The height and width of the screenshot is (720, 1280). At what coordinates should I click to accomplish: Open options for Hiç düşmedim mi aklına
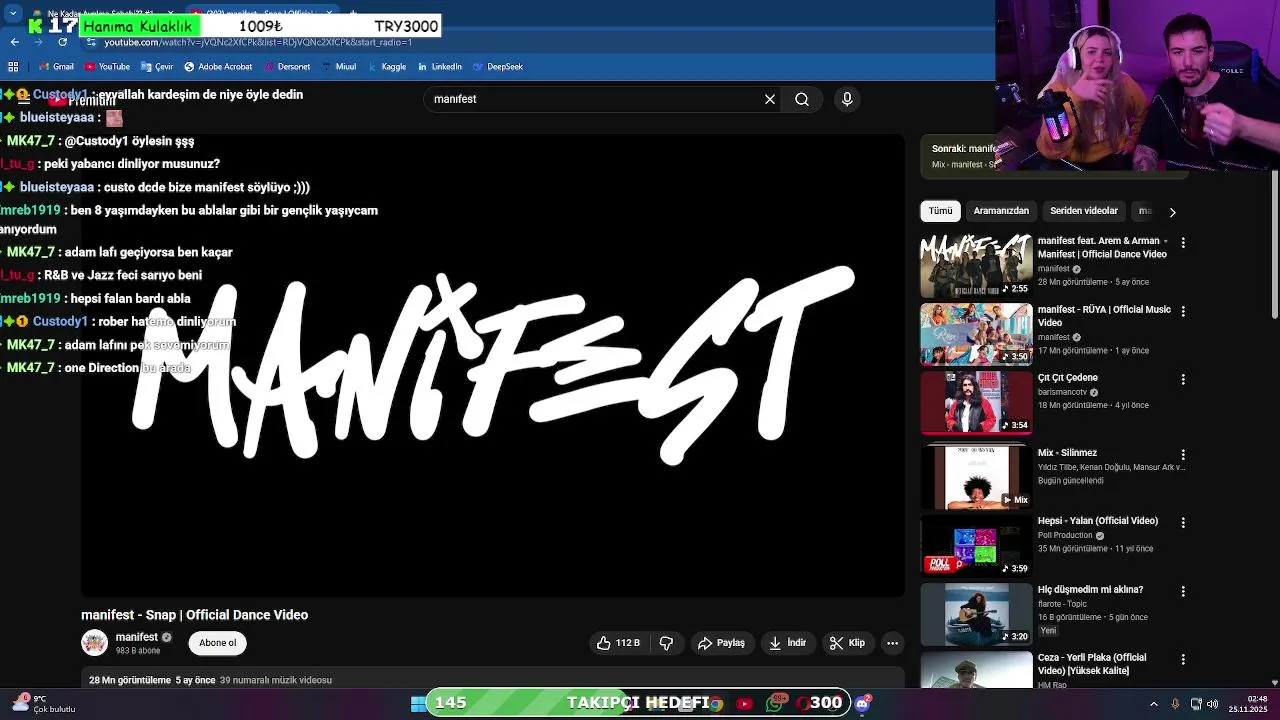coord(1183,591)
